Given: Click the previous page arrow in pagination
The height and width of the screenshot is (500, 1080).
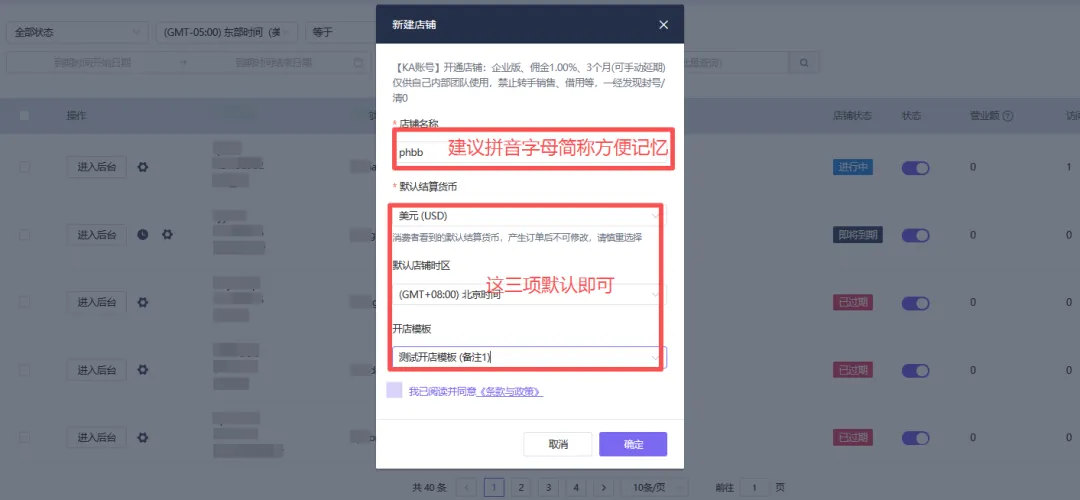Looking at the screenshot, I should pos(466,487).
